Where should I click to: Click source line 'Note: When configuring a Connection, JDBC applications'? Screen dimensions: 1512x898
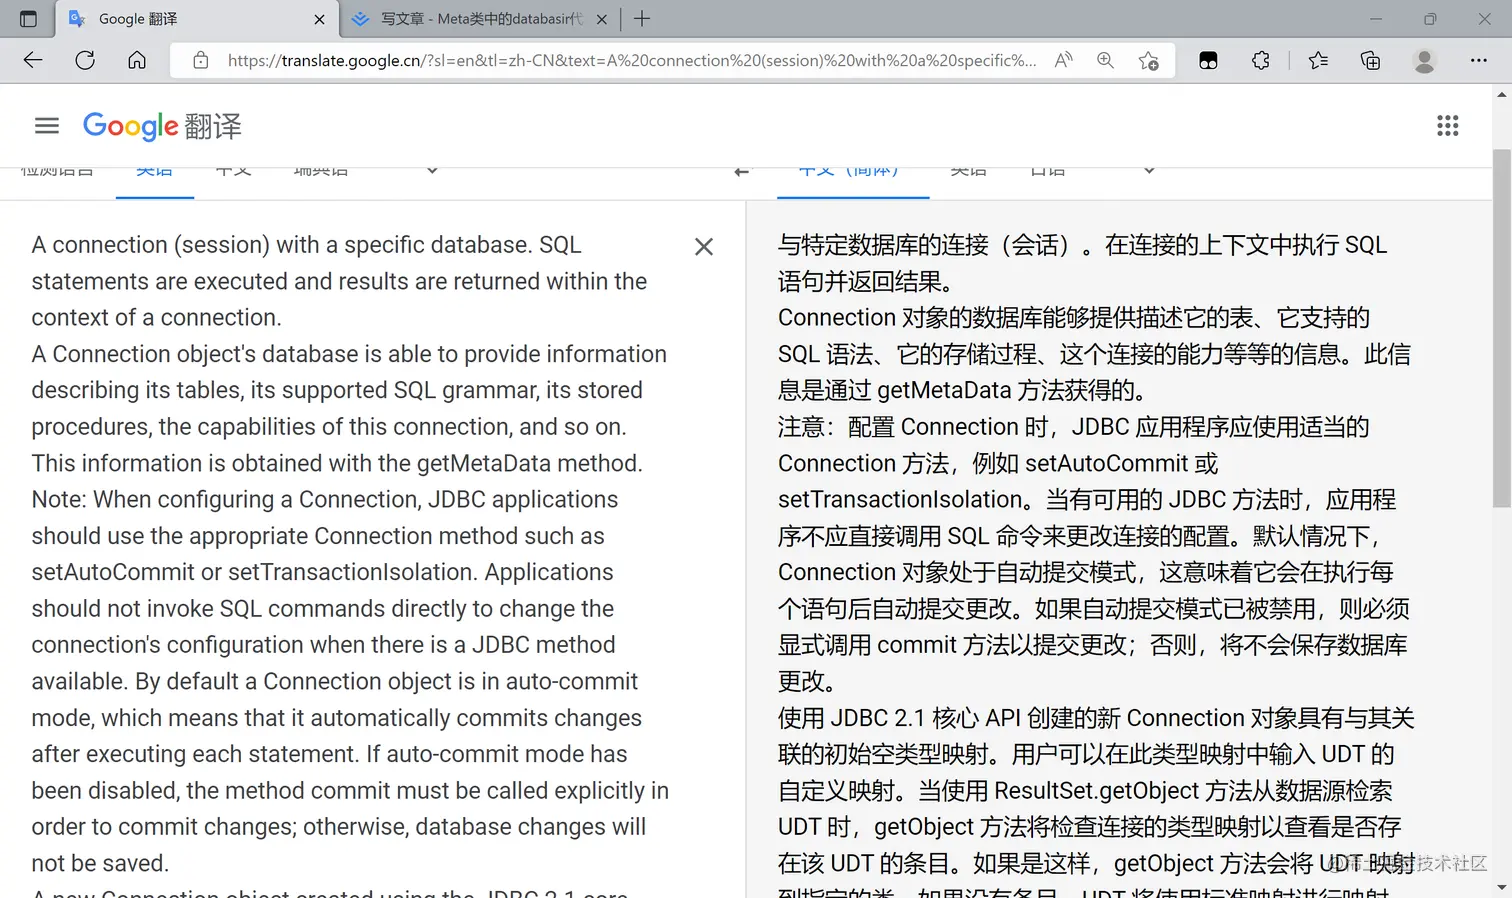pos(325,499)
